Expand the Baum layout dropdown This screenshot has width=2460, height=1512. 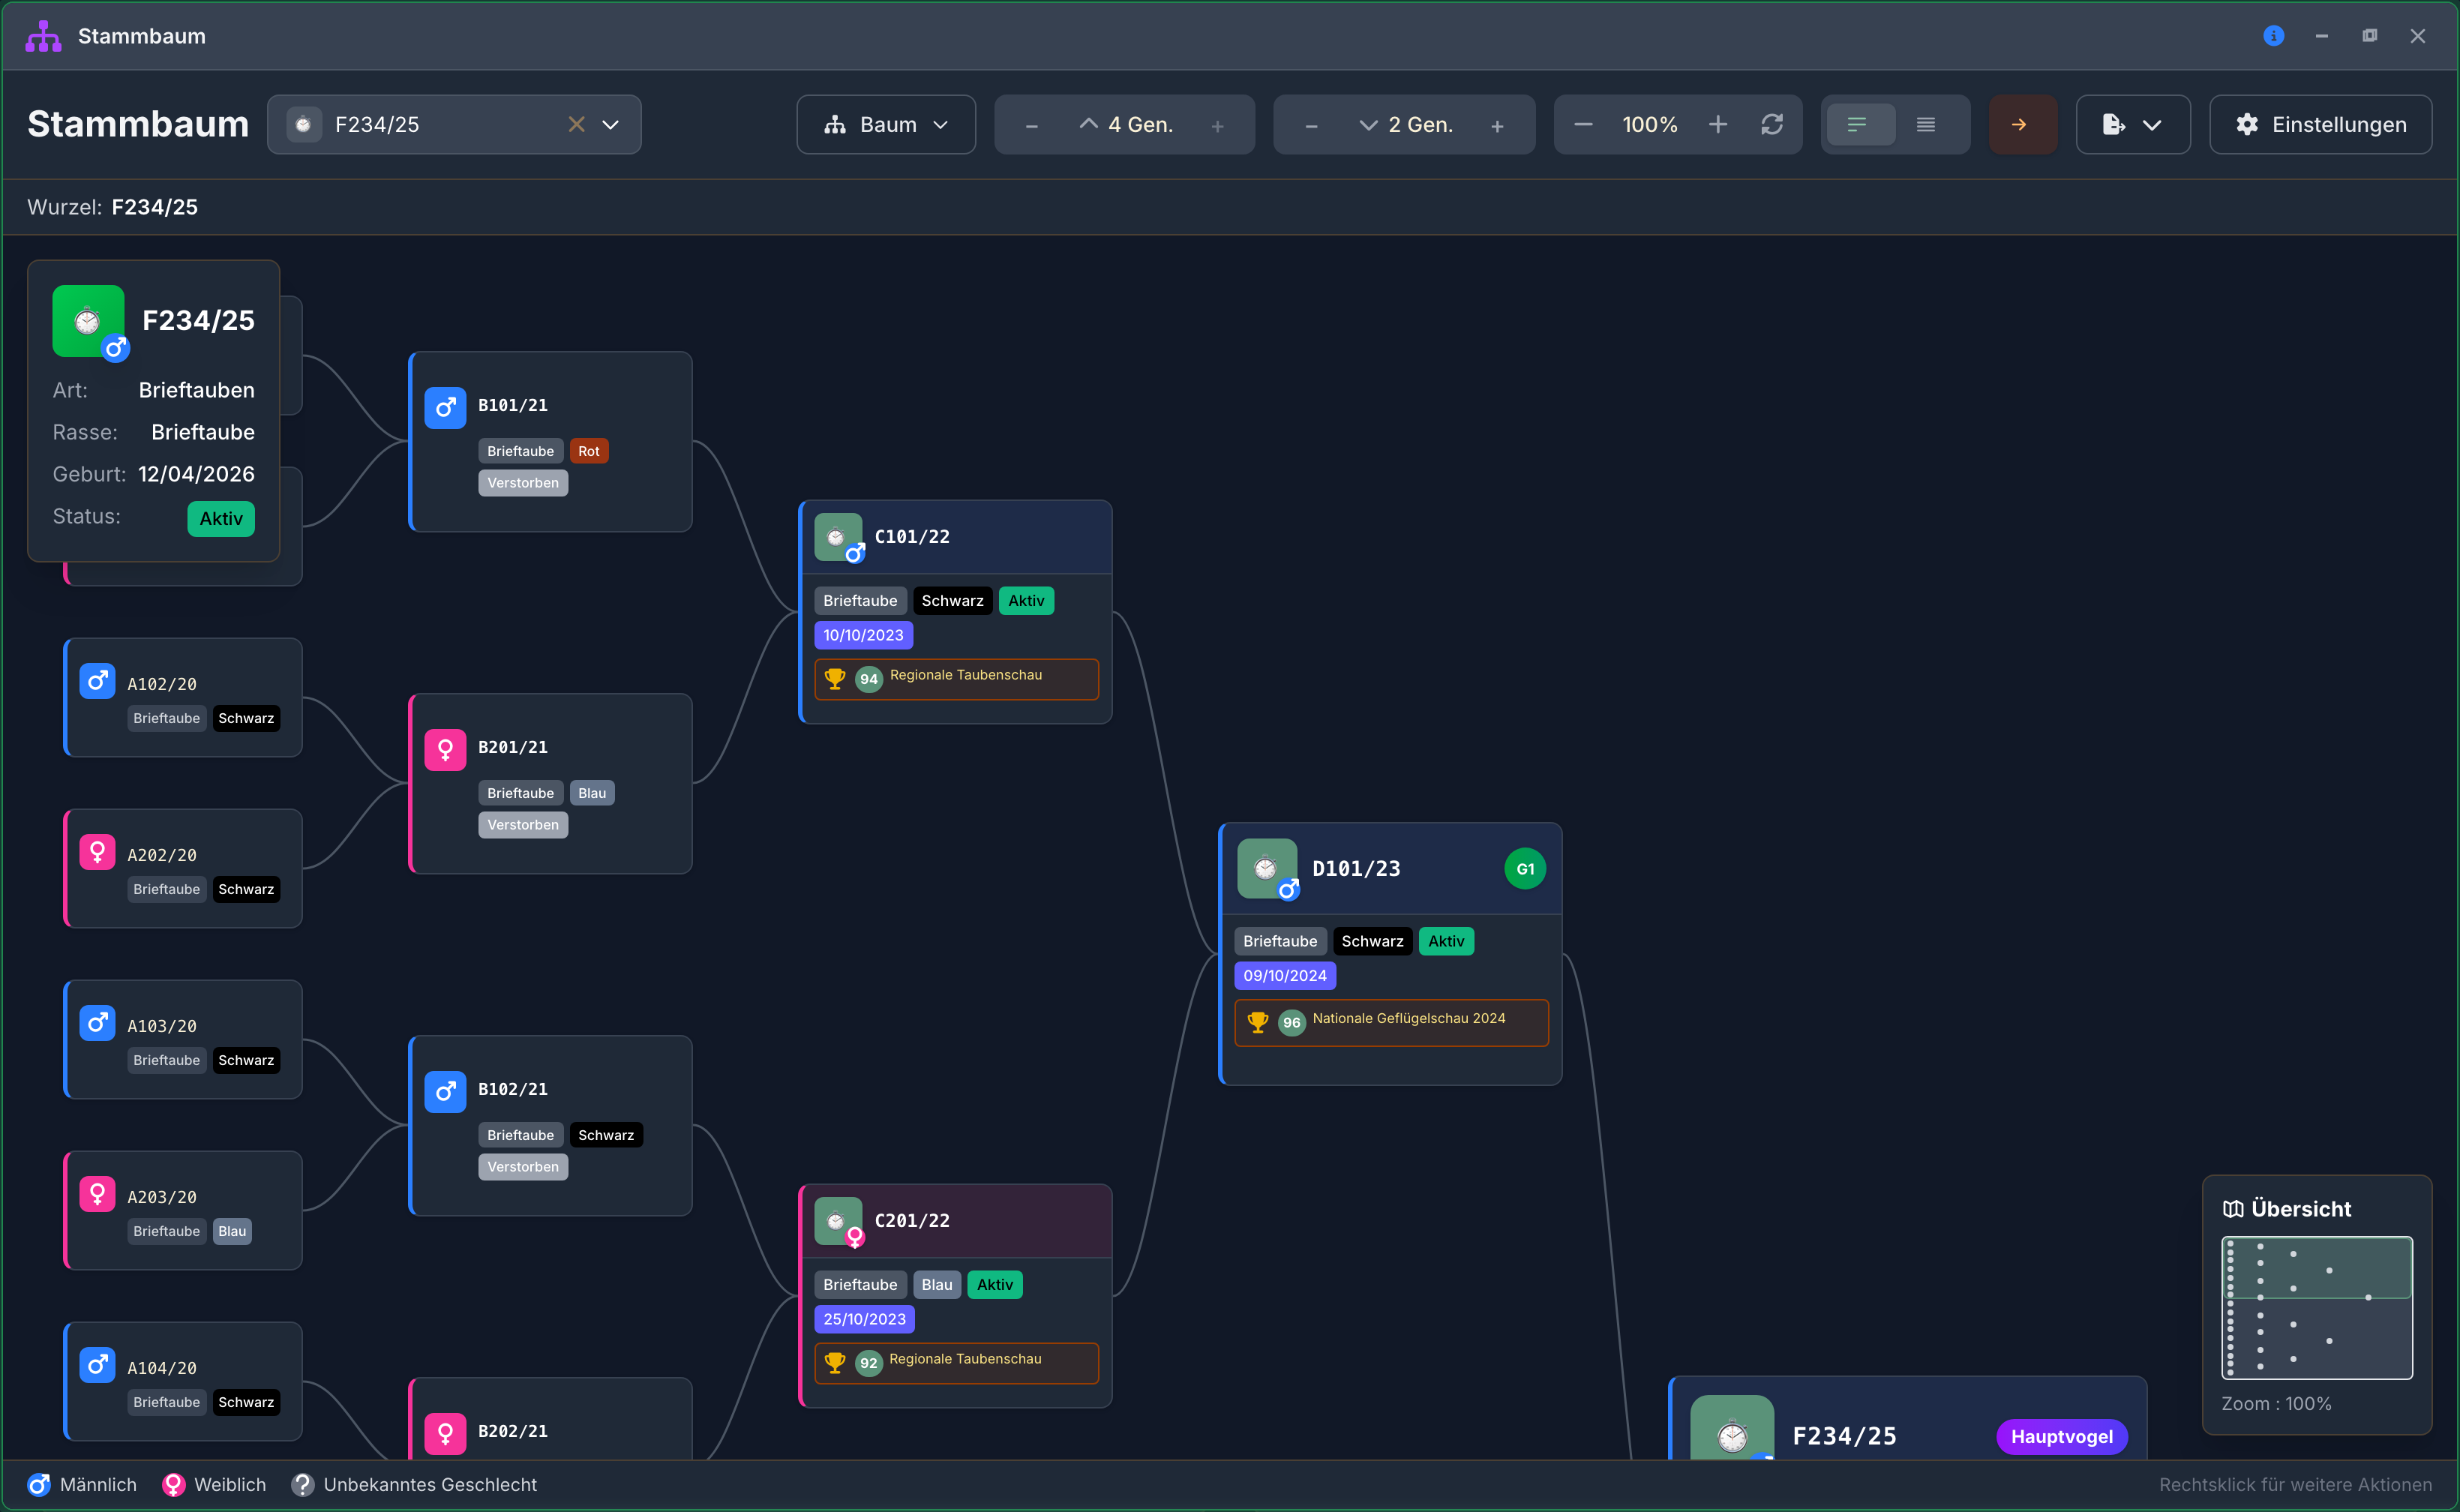(x=886, y=125)
